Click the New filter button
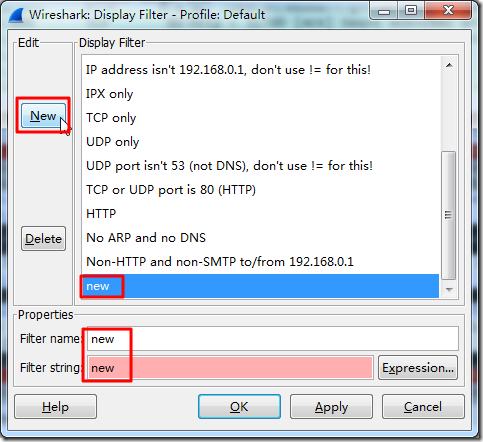 43,116
